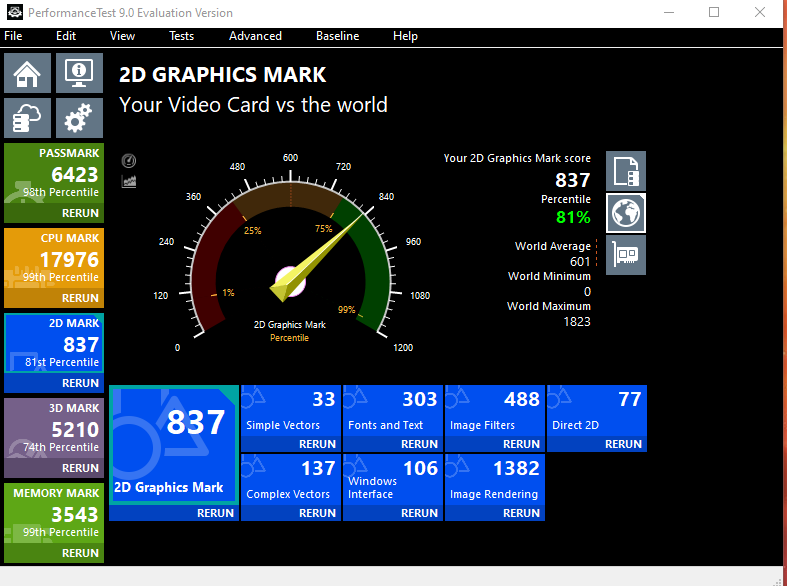Rerun the Simple Vectors test

317,444
